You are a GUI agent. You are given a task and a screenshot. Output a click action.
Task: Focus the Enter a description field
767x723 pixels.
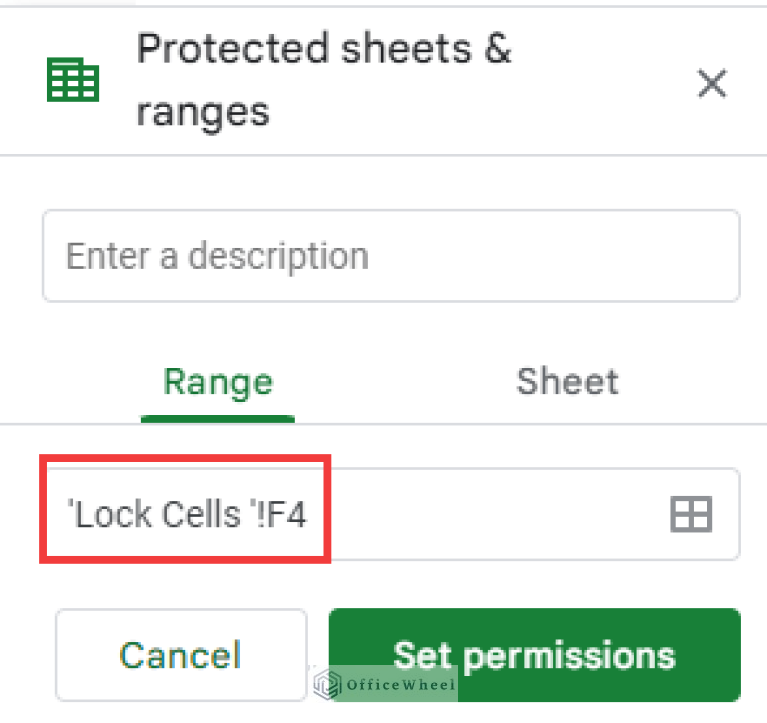[390, 256]
